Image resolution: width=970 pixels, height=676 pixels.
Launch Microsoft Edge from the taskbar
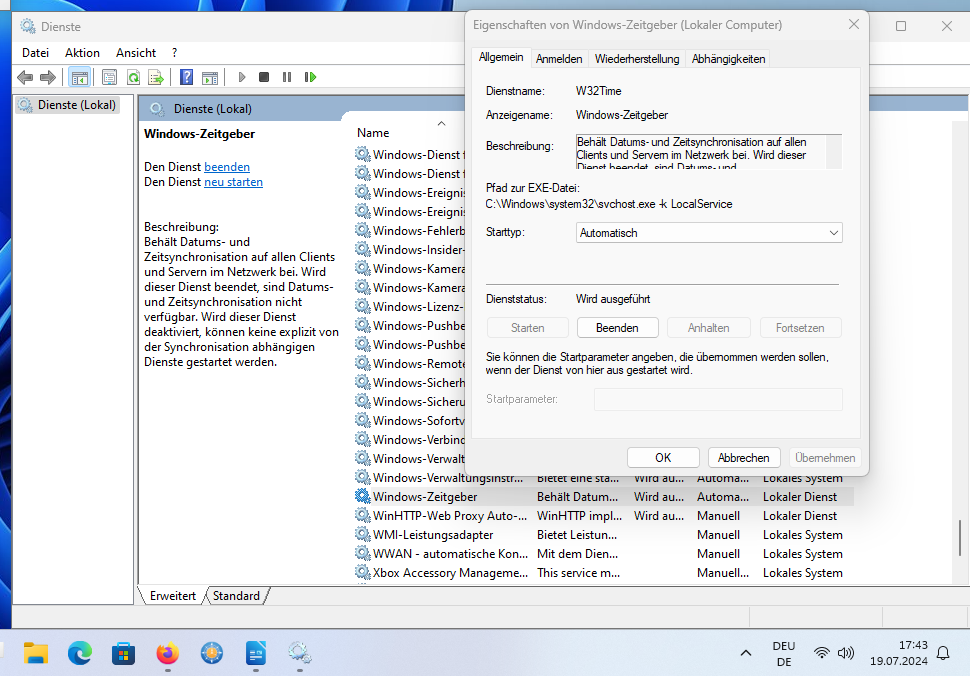(80, 653)
